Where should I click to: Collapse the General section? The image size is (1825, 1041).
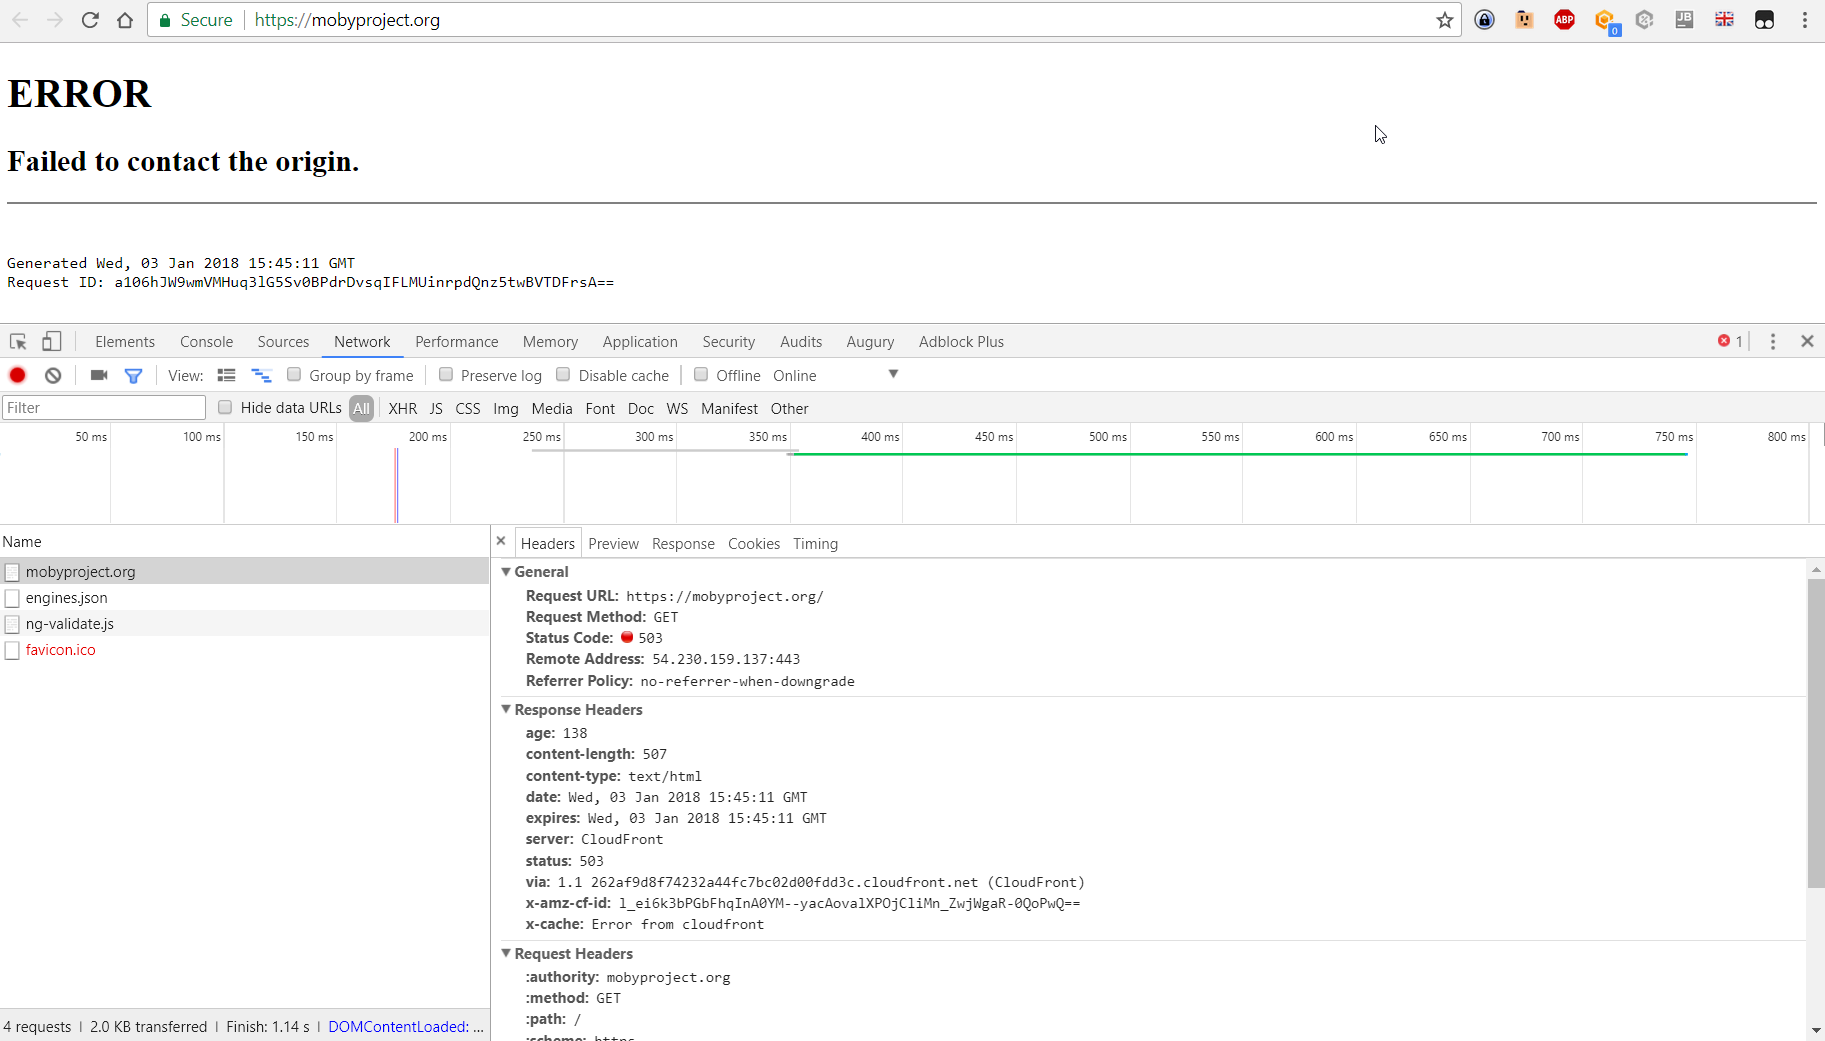(x=506, y=571)
